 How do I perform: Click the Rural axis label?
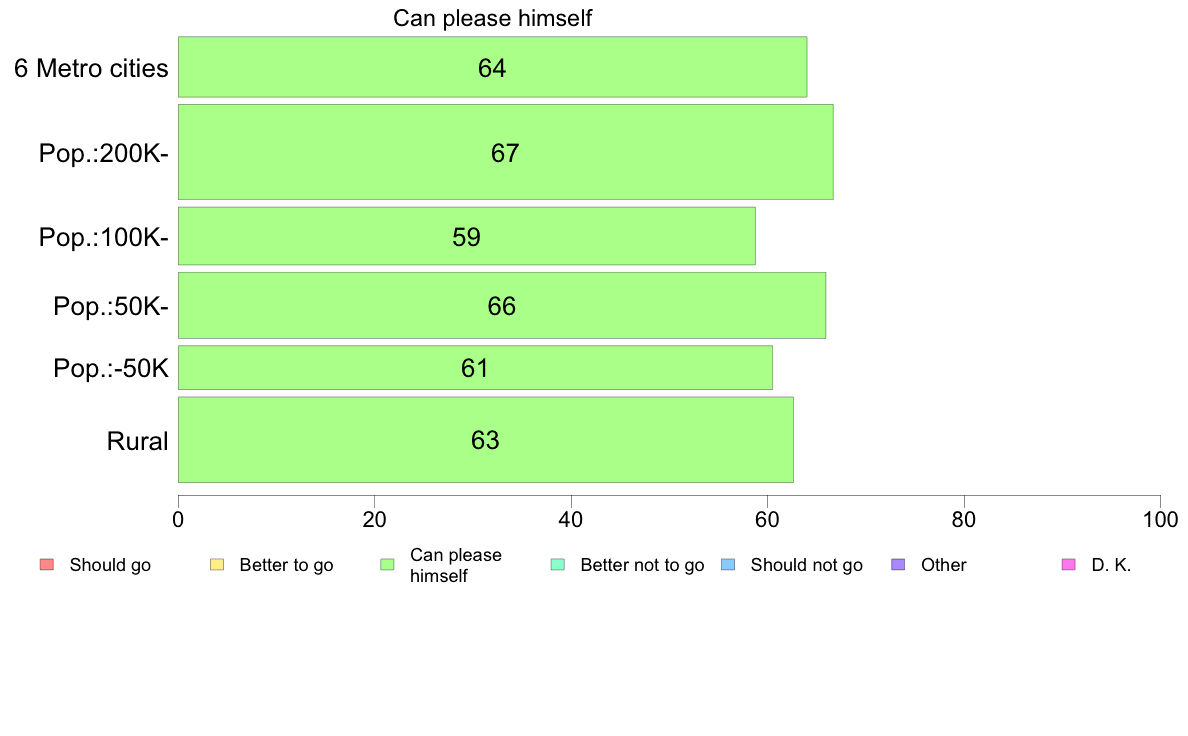point(137,441)
